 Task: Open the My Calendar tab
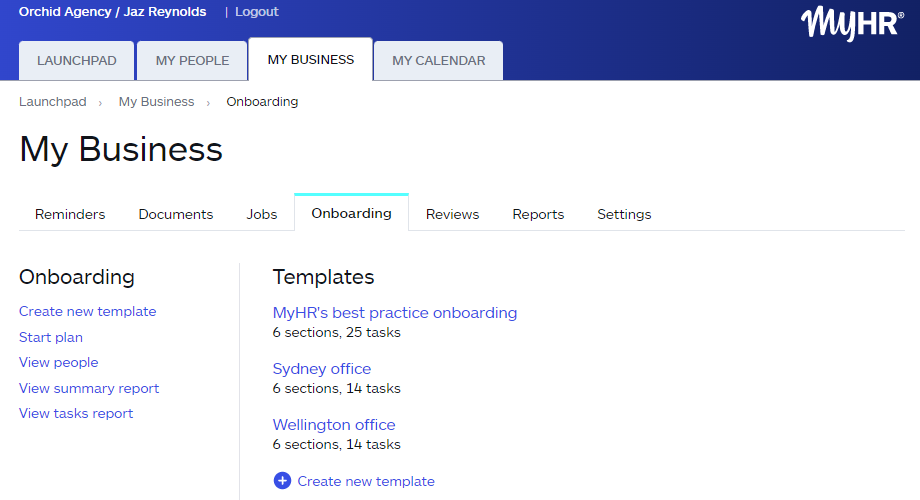pyautogui.click(x=438, y=61)
